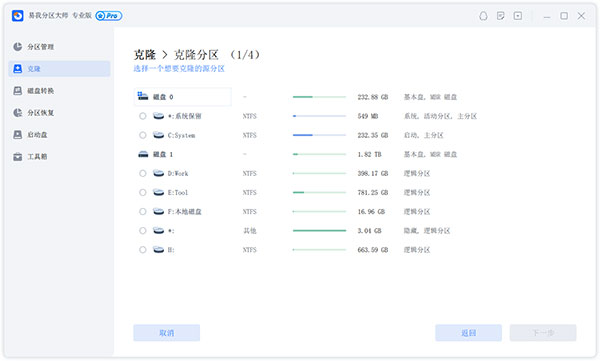600x361 pixels.
Task: Click the square menu icon beside feedback
Action: [x=518, y=16]
